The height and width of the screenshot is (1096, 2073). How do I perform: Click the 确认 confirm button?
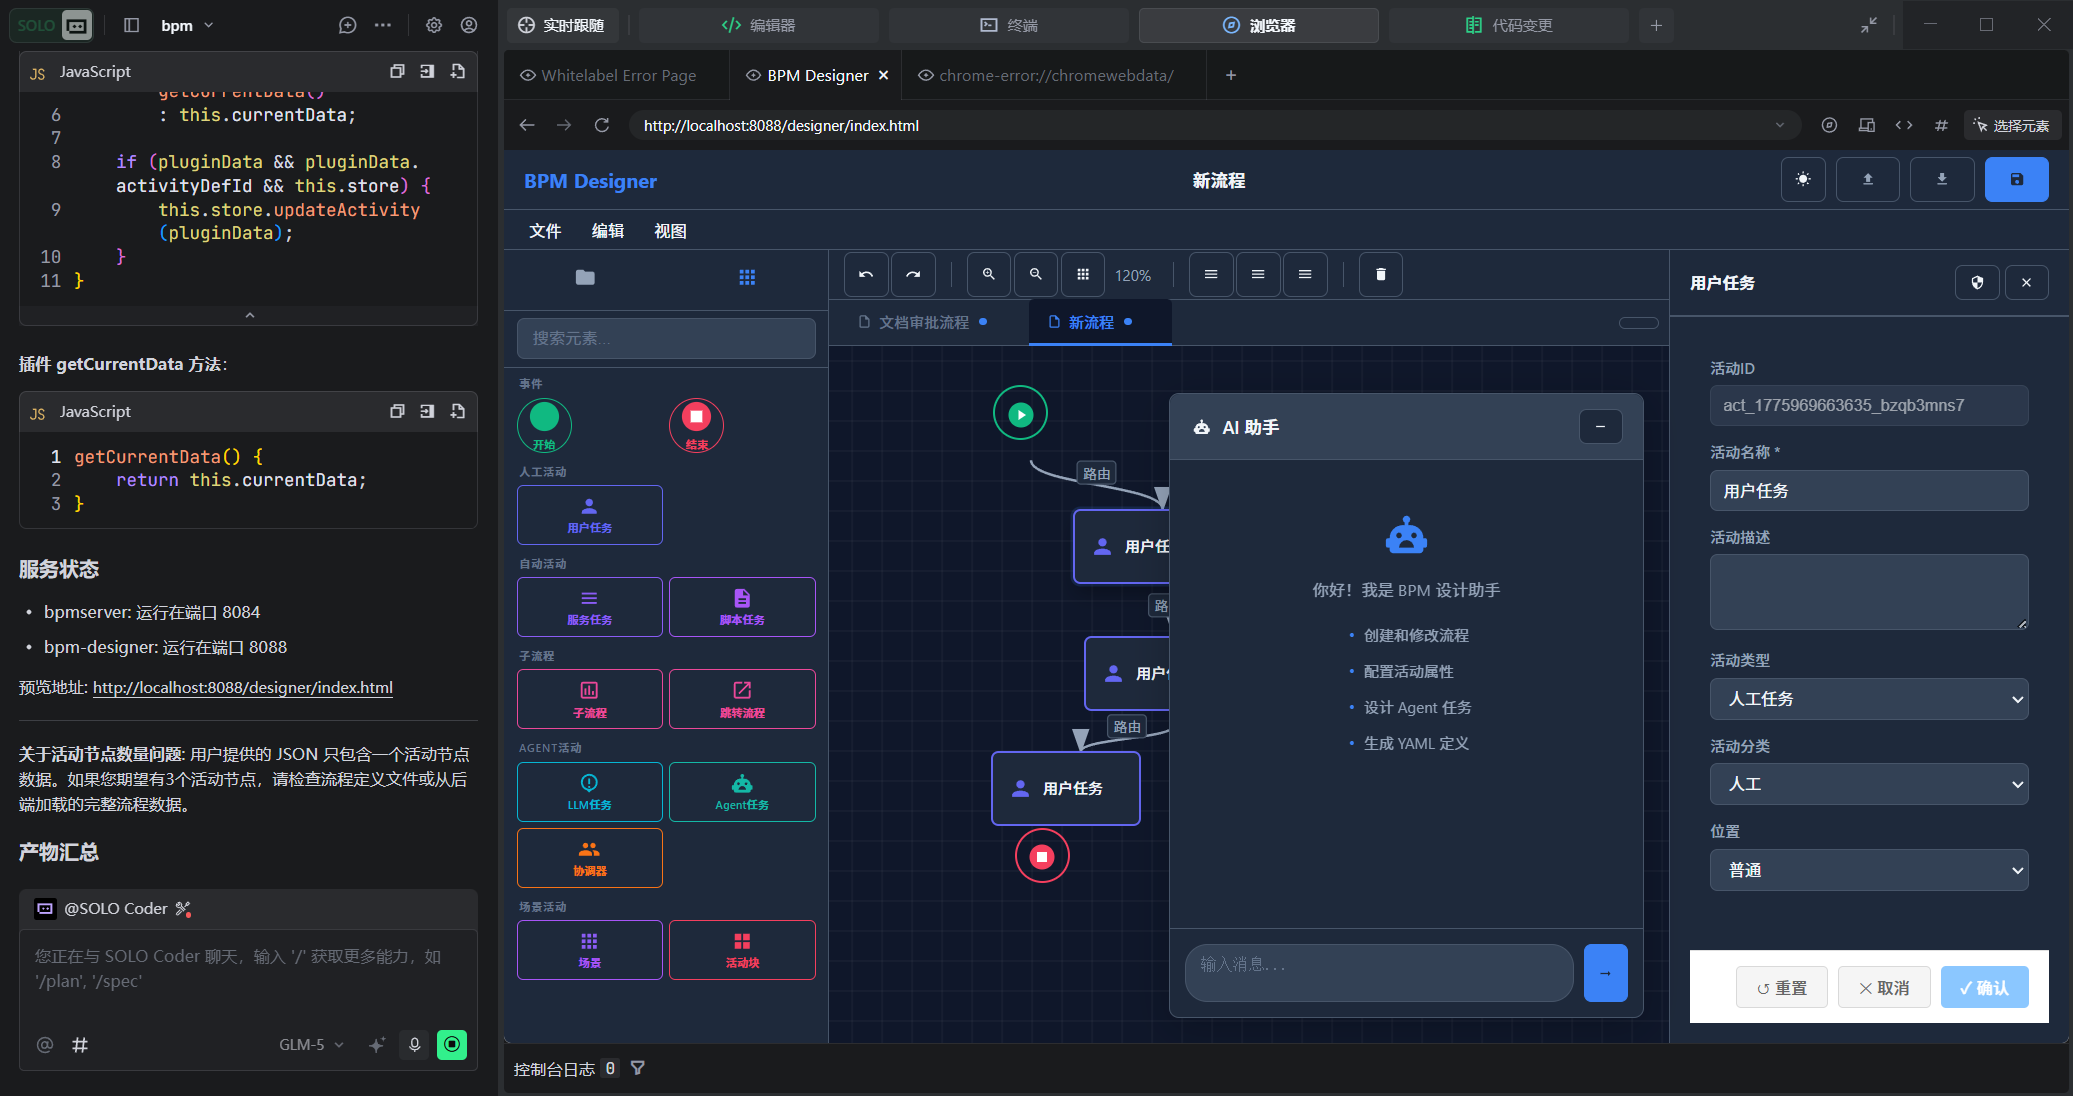tap(1984, 987)
